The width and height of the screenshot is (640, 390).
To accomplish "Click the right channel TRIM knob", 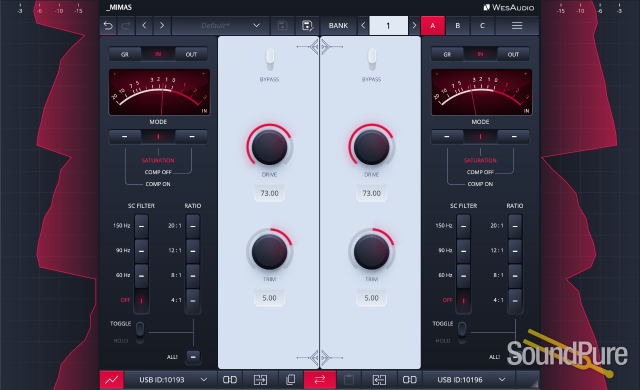I will (x=371, y=251).
